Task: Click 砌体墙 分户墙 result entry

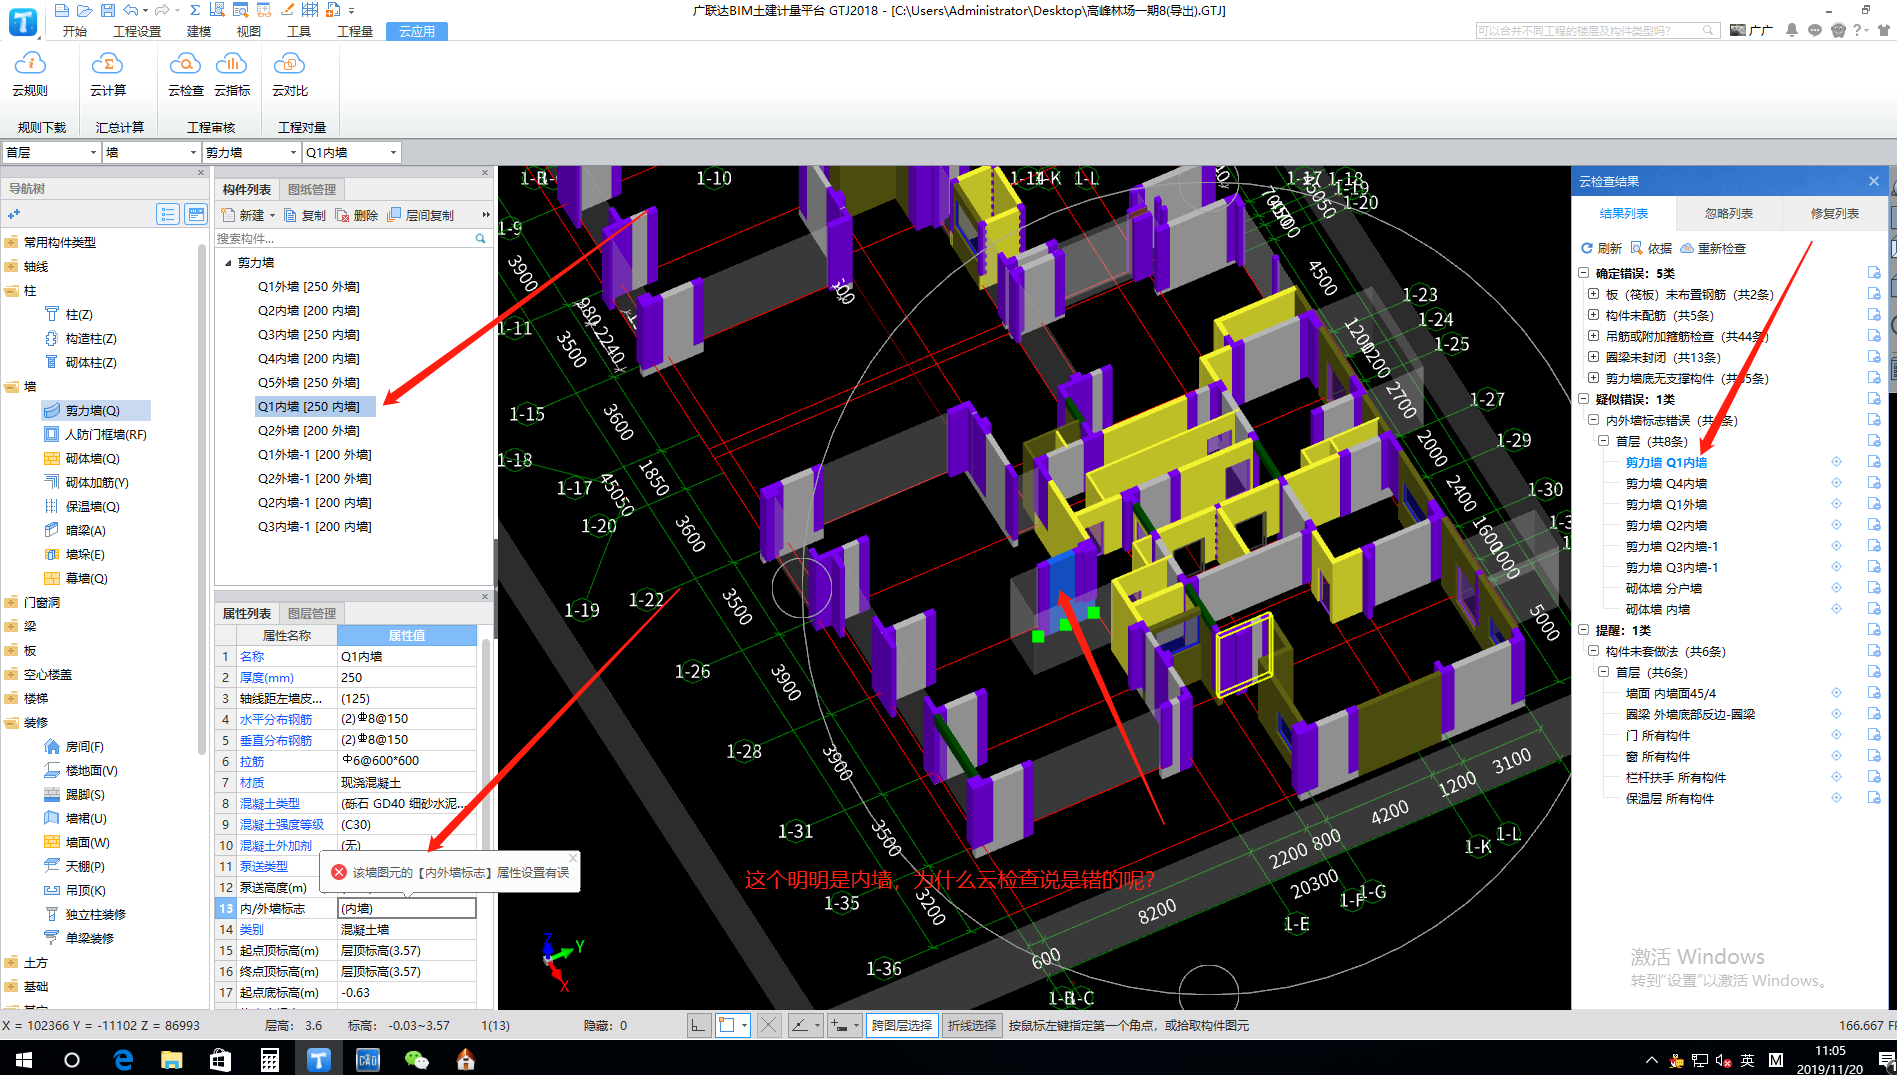Action: click(x=1663, y=588)
